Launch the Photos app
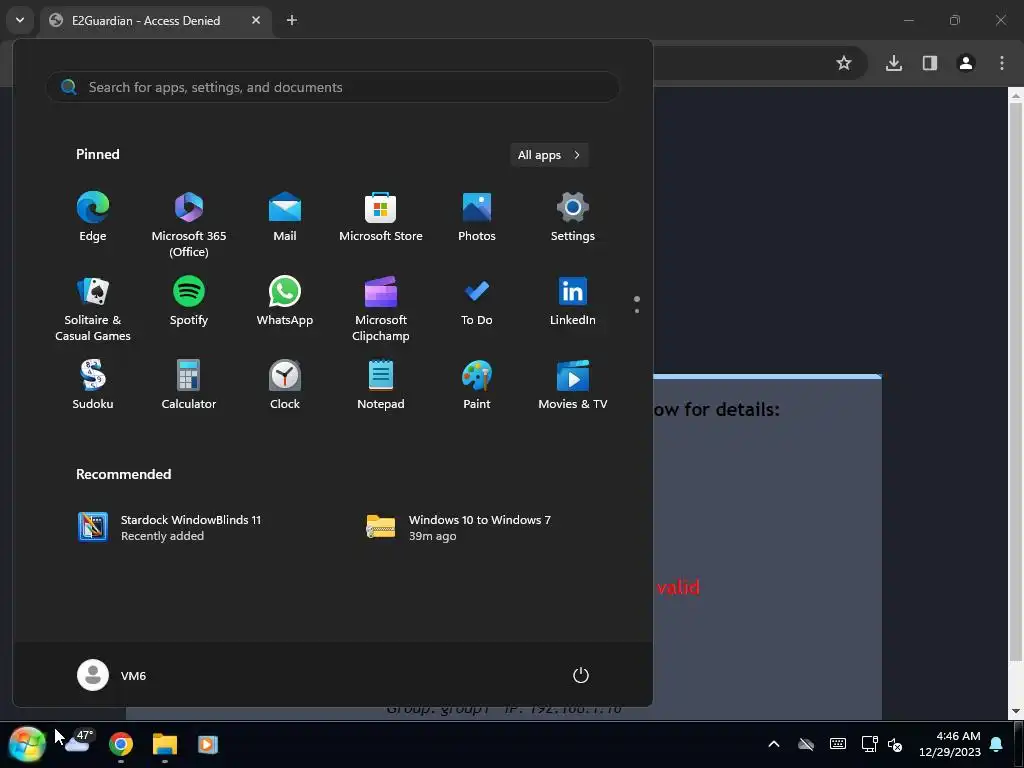Screen dimensions: 1024x768 pyautogui.click(x=477, y=217)
